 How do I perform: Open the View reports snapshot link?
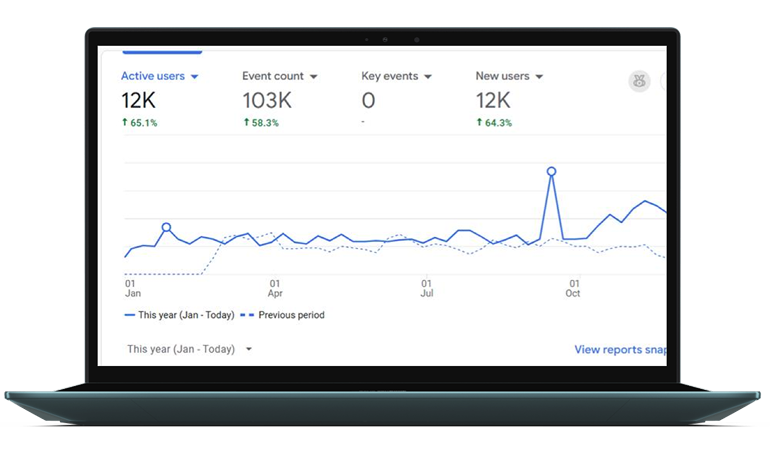click(619, 350)
